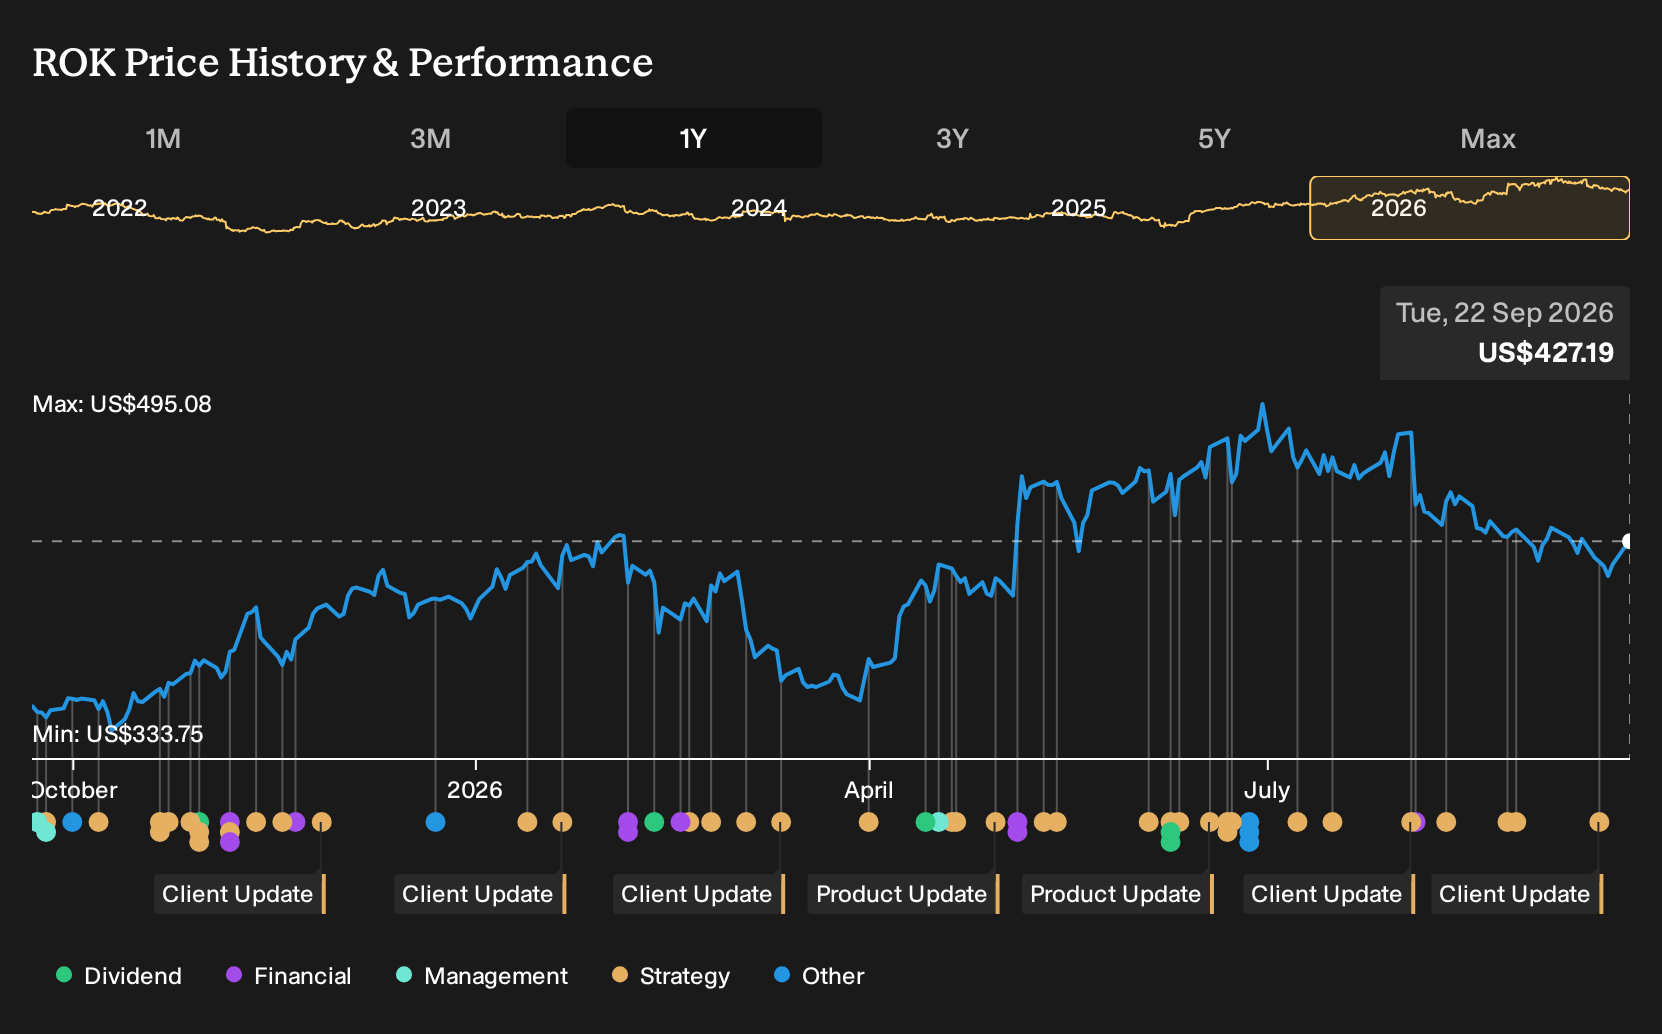Click green Dividend dot between 2026 and April
Screen dimensions: 1662x1034
654,822
